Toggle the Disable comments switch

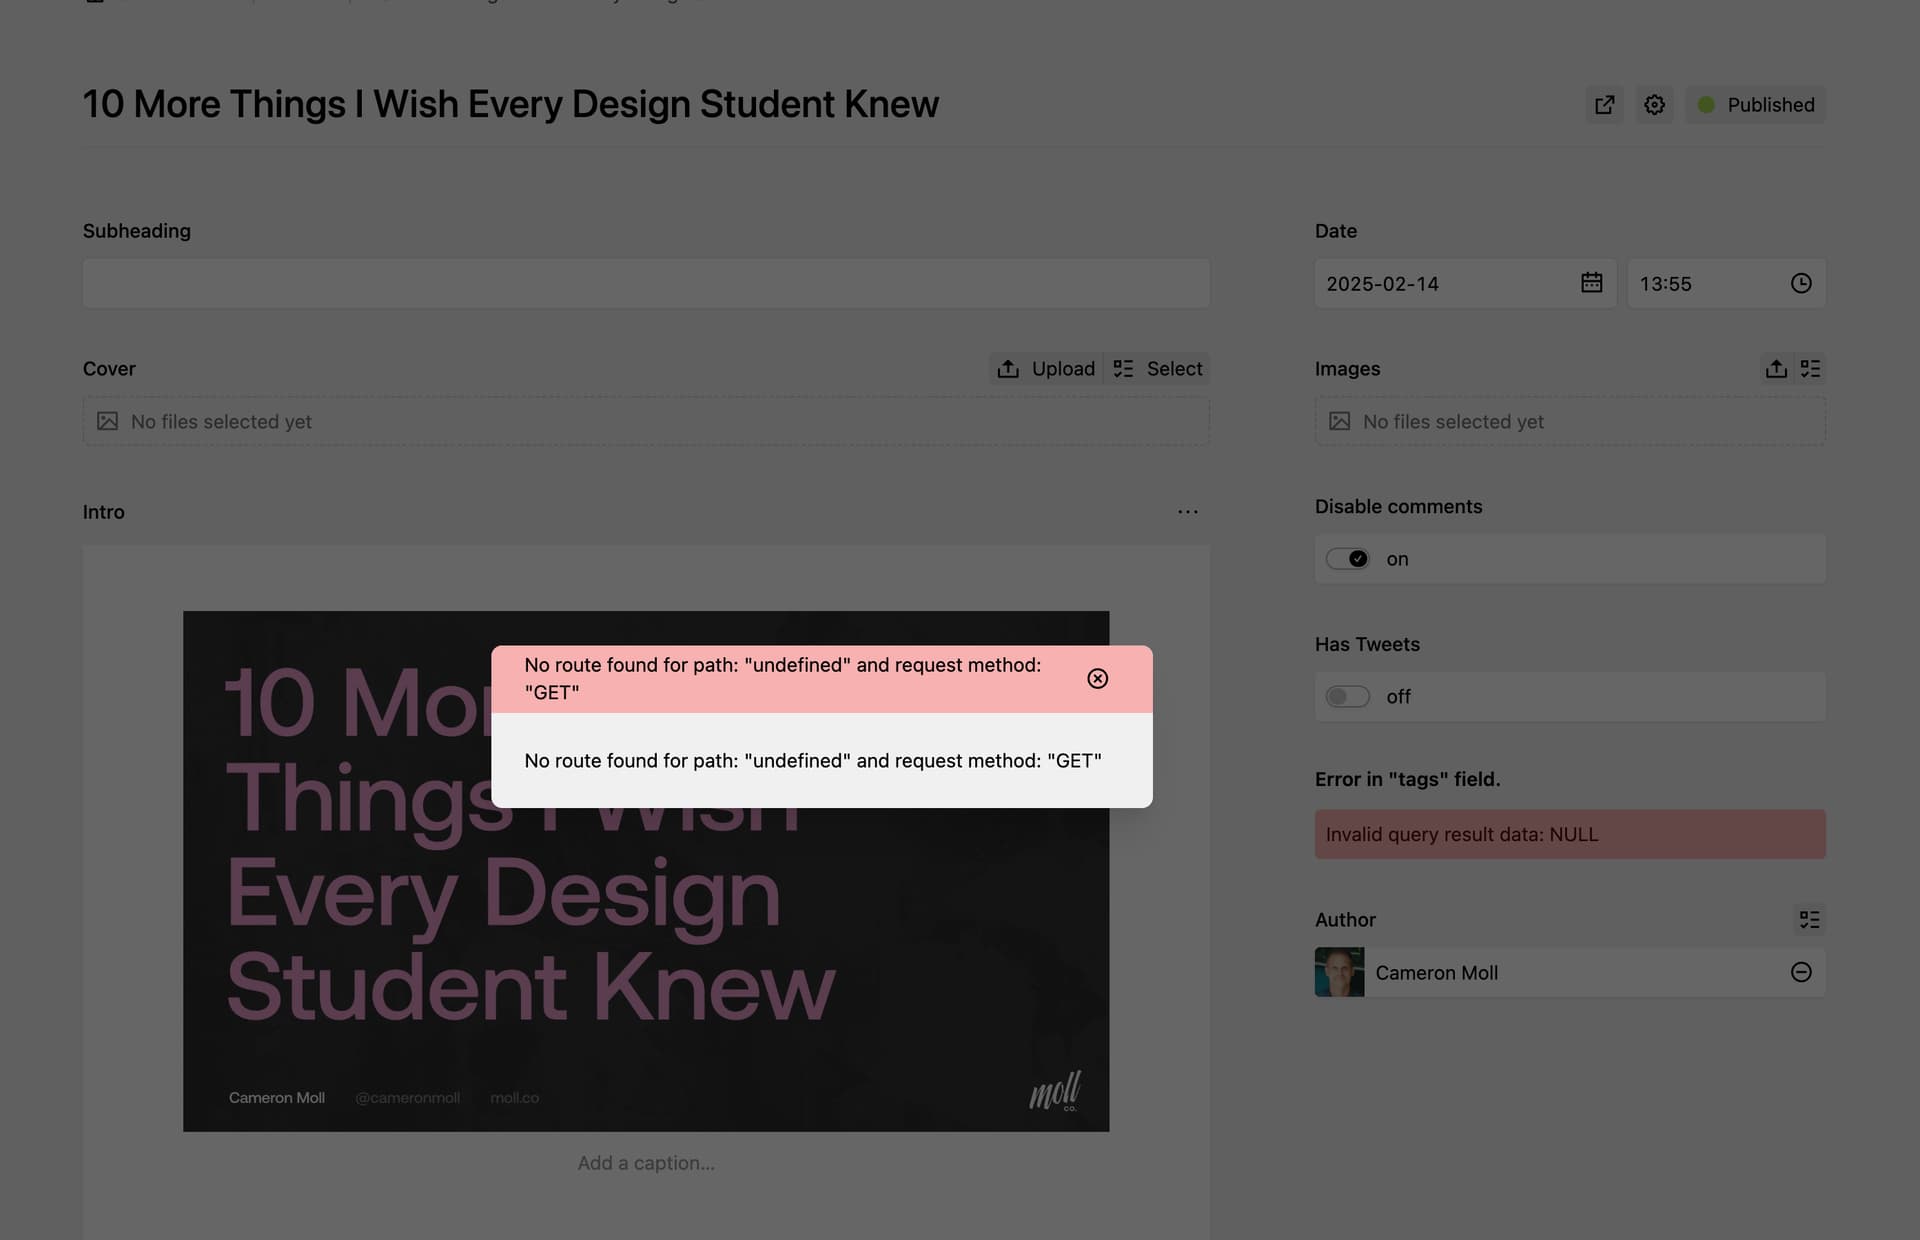(x=1347, y=559)
